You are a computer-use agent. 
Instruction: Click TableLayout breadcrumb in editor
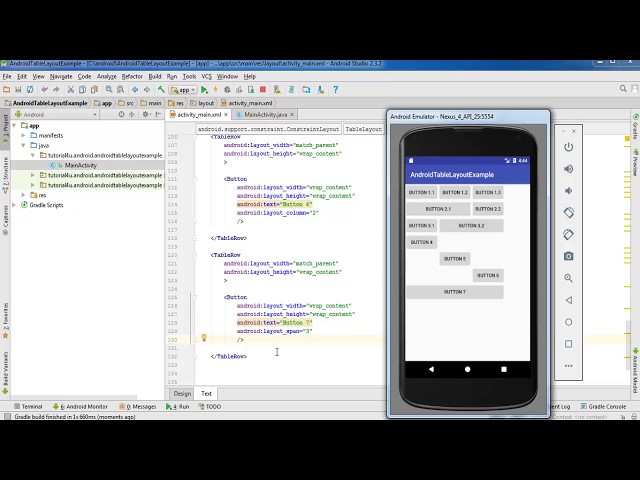click(x=363, y=129)
